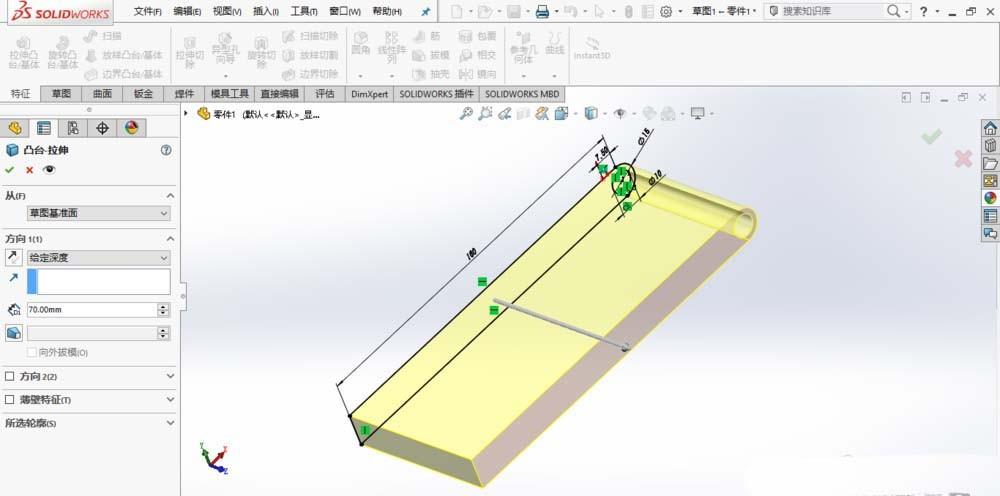
Task: Open the 编辑 menu
Action: (187, 11)
